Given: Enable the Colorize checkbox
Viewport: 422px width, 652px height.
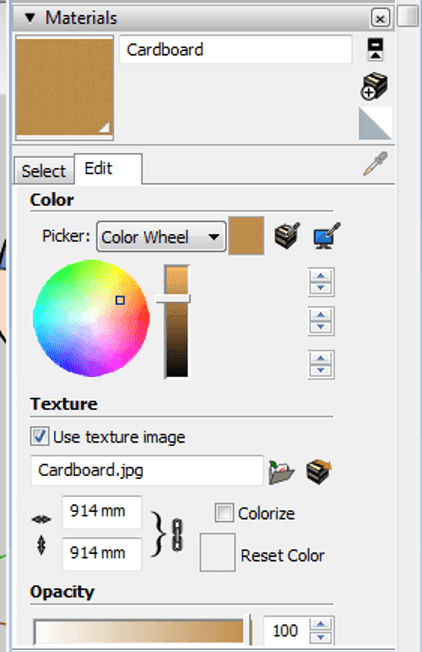Looking at the screenshot, I should pyautogui.click(x=224, y=513).
